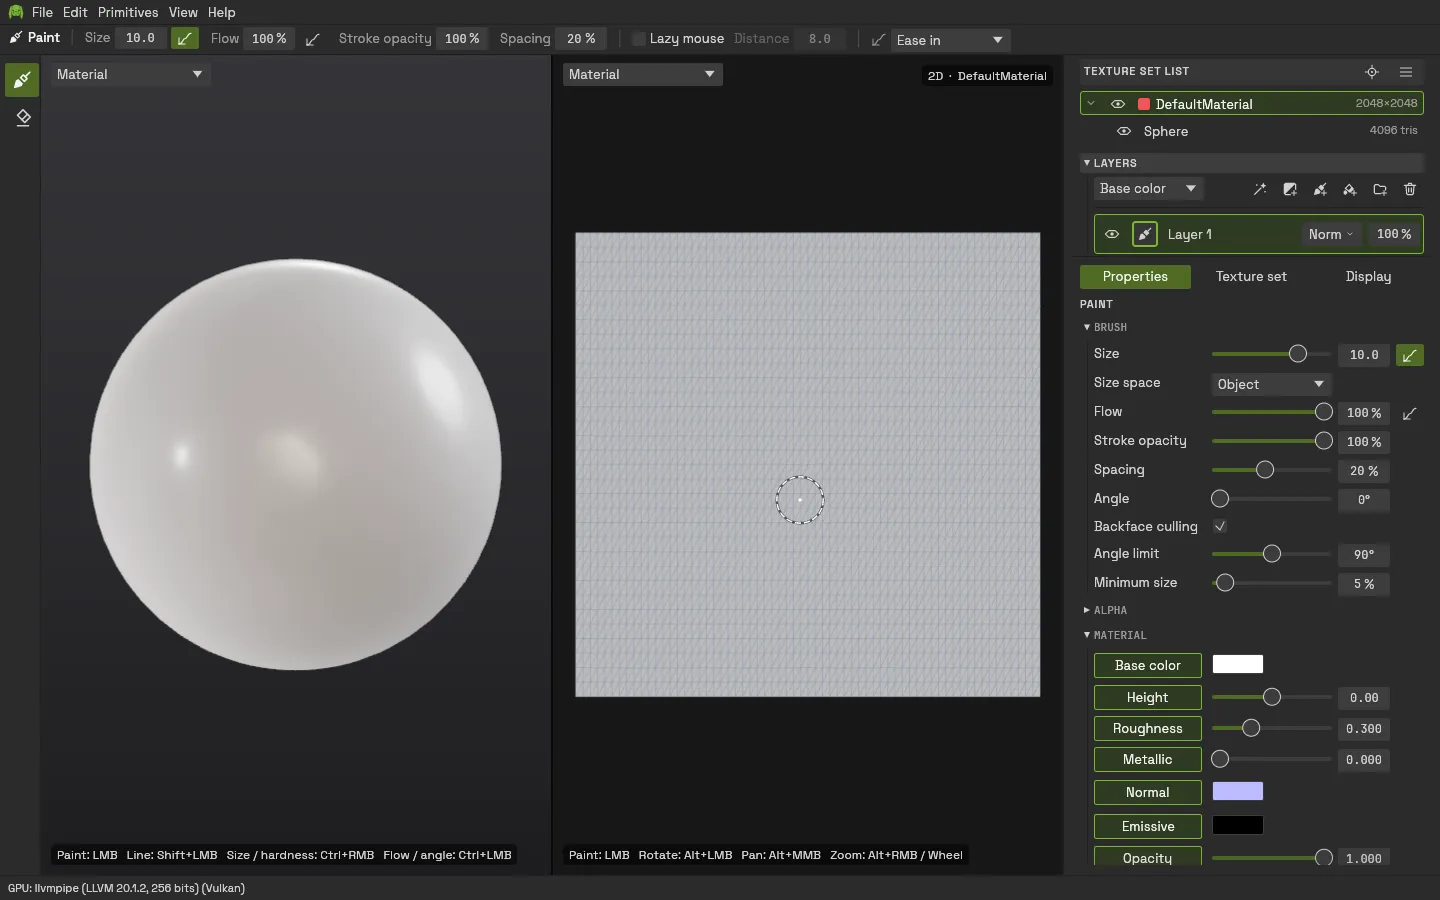The width and height of the screenshot is (1440, 900).
Task: Hide the Sphere mesh
Action: pyautogui.click(x=1124, y=131)
